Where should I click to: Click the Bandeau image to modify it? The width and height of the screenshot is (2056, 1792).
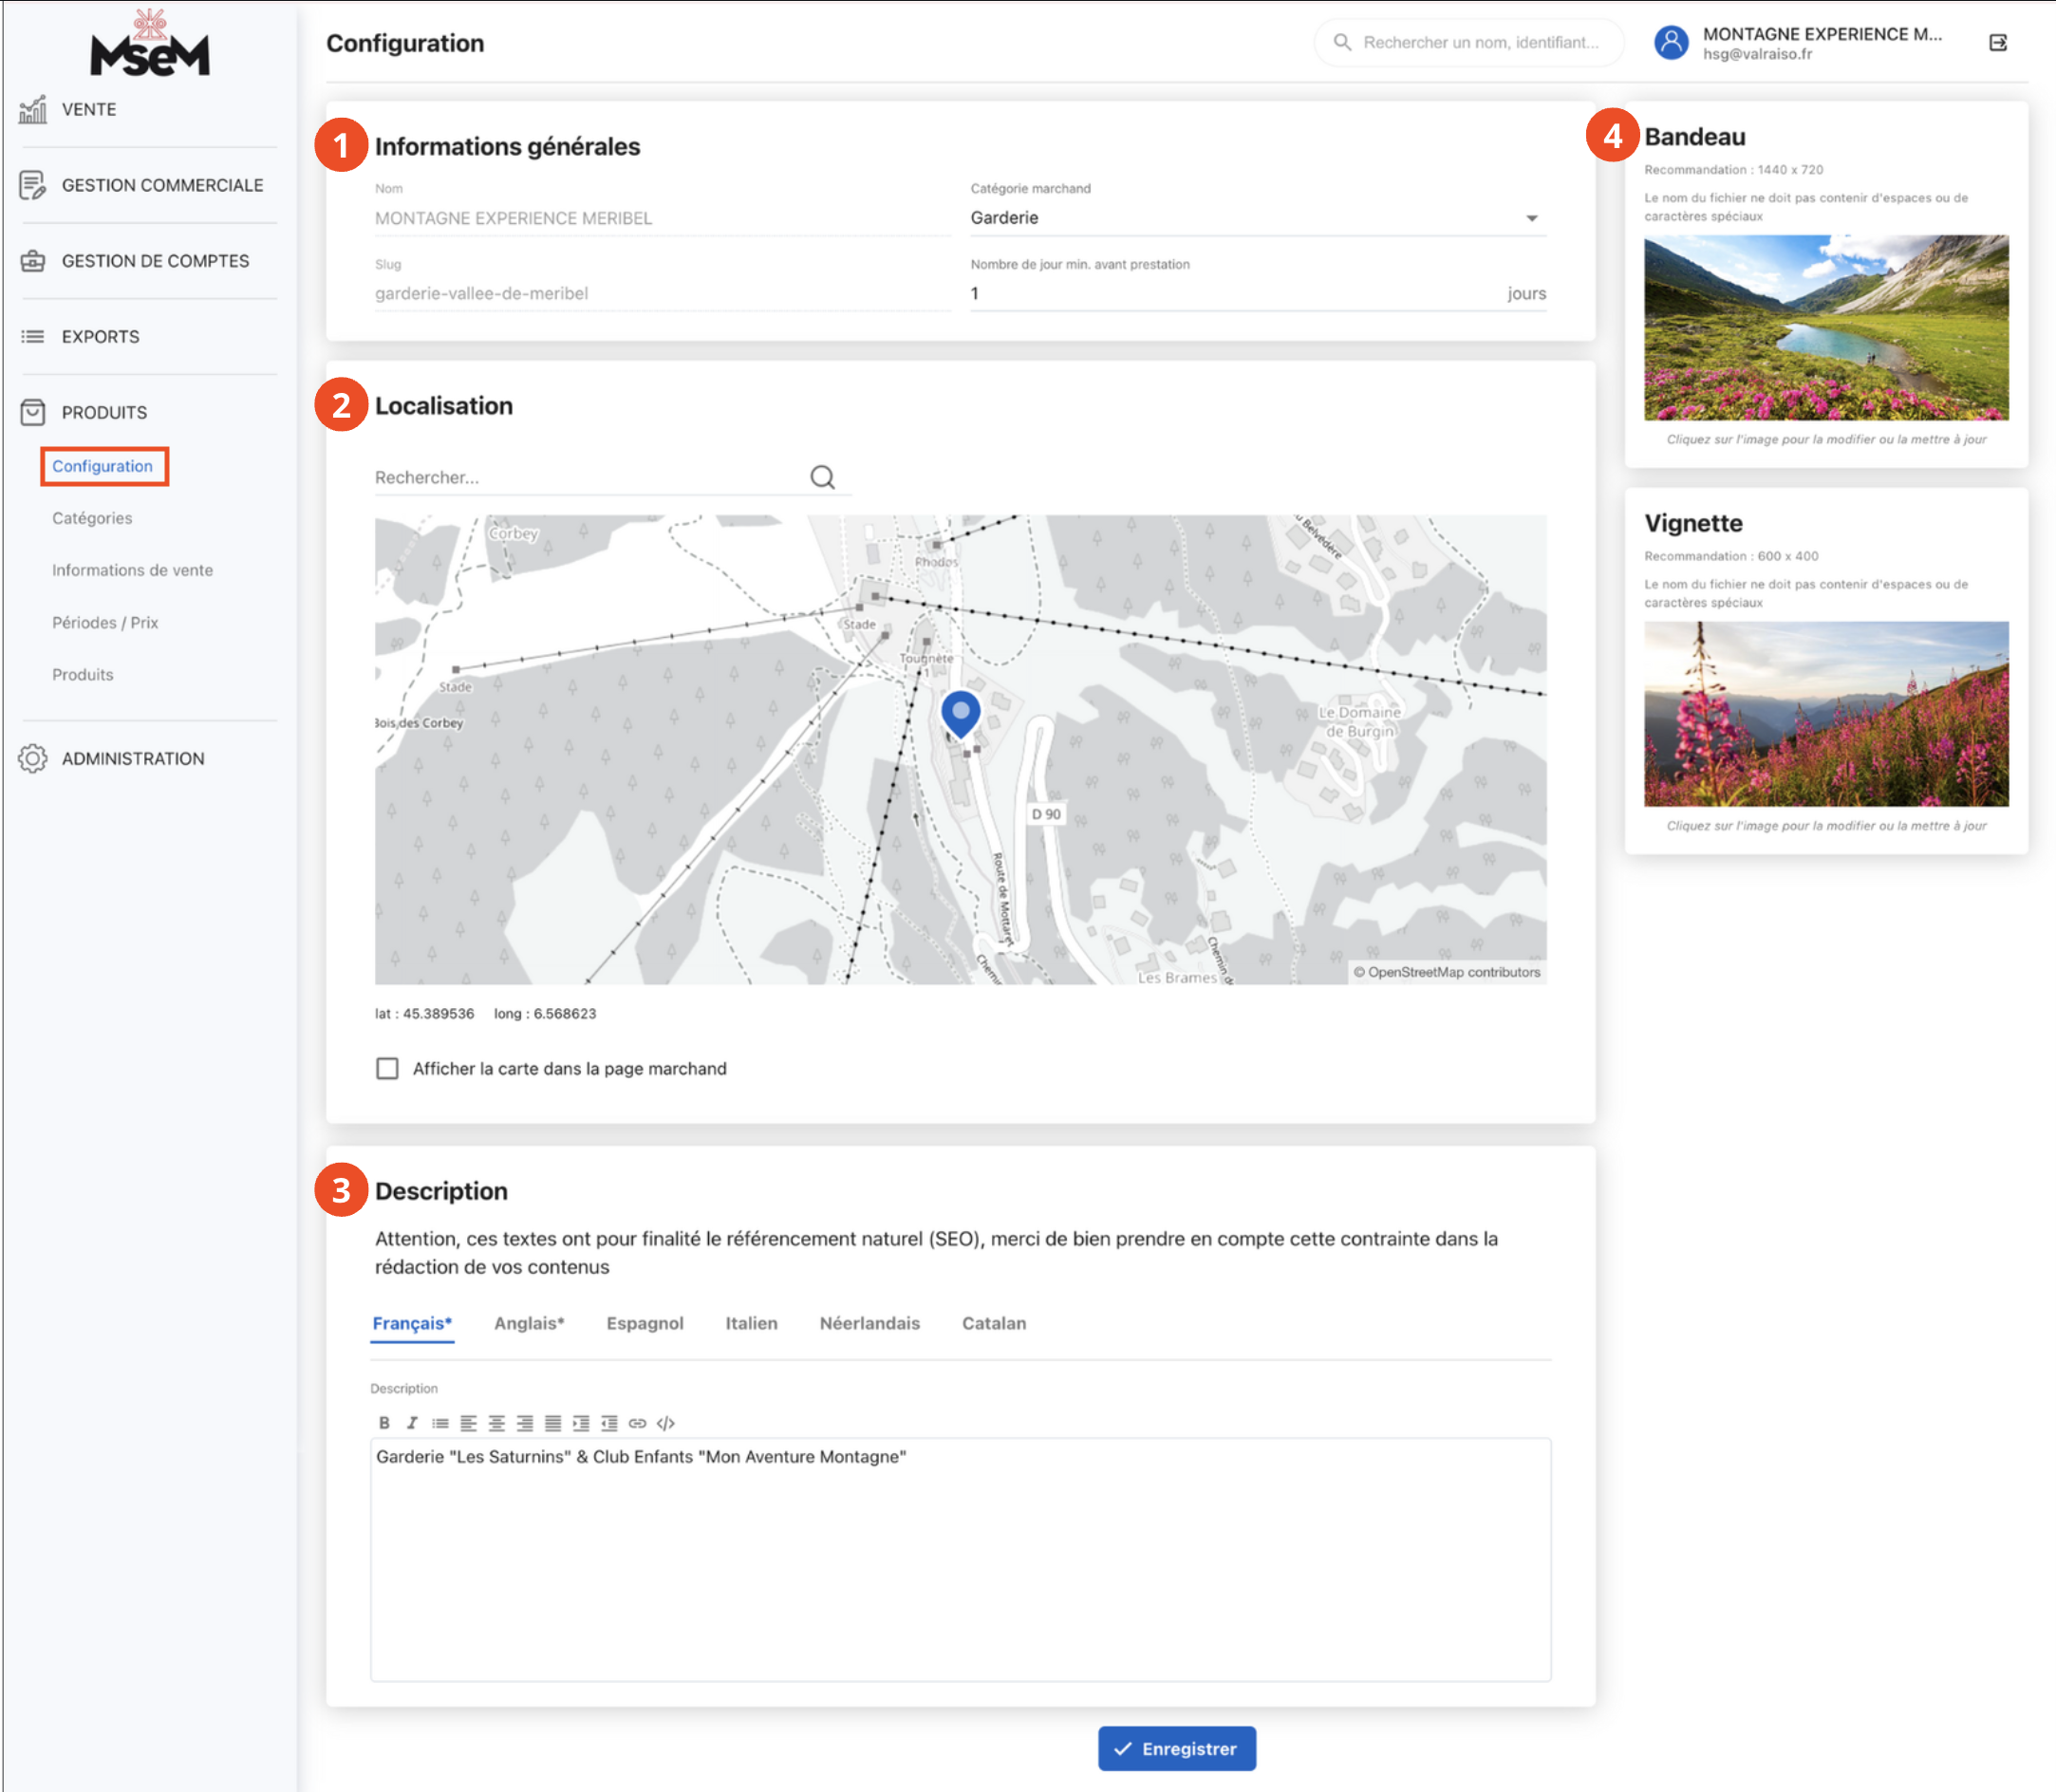(1825, 327)
